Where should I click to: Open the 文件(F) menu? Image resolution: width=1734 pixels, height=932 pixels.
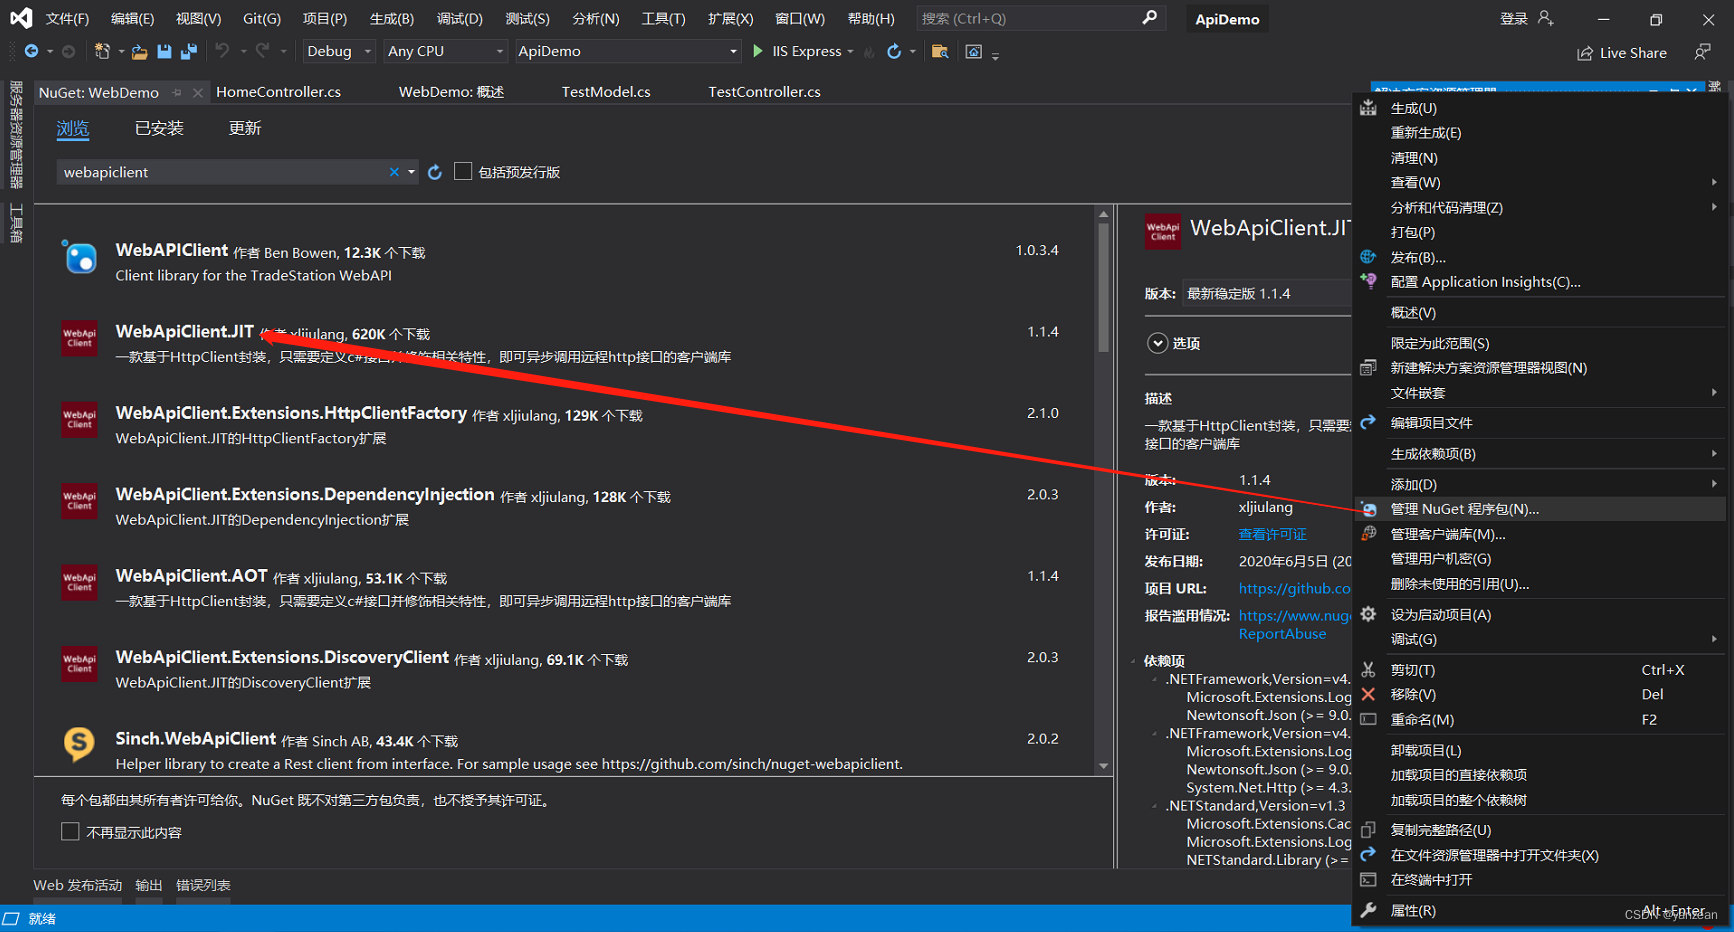tap(67, 18)
